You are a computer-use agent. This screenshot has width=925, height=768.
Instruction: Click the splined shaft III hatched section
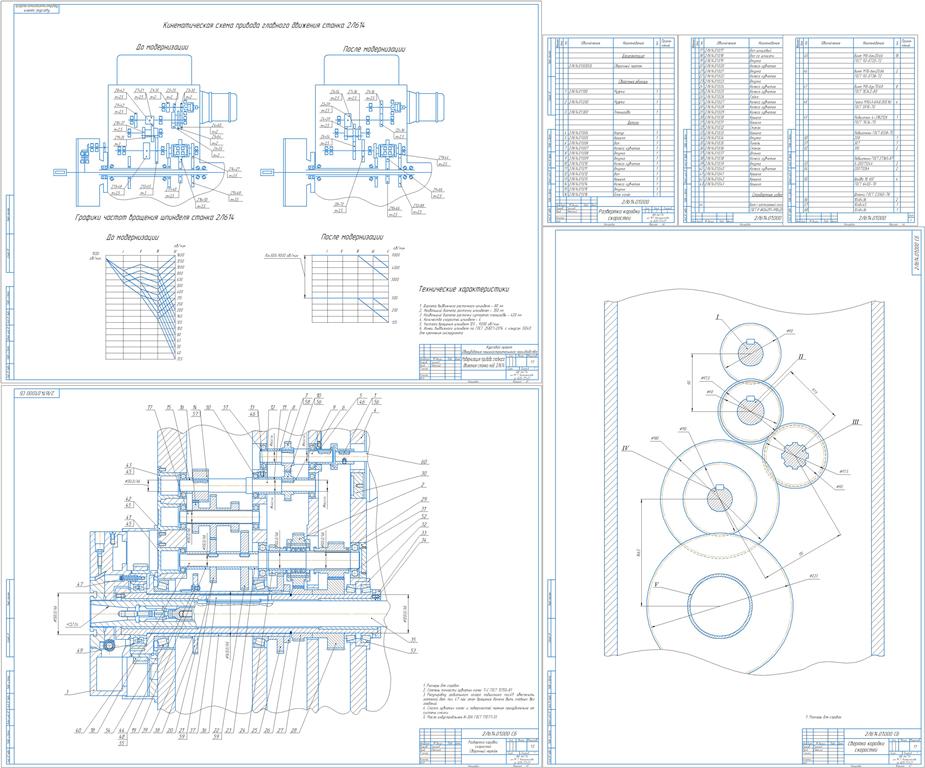pos(795,455)
